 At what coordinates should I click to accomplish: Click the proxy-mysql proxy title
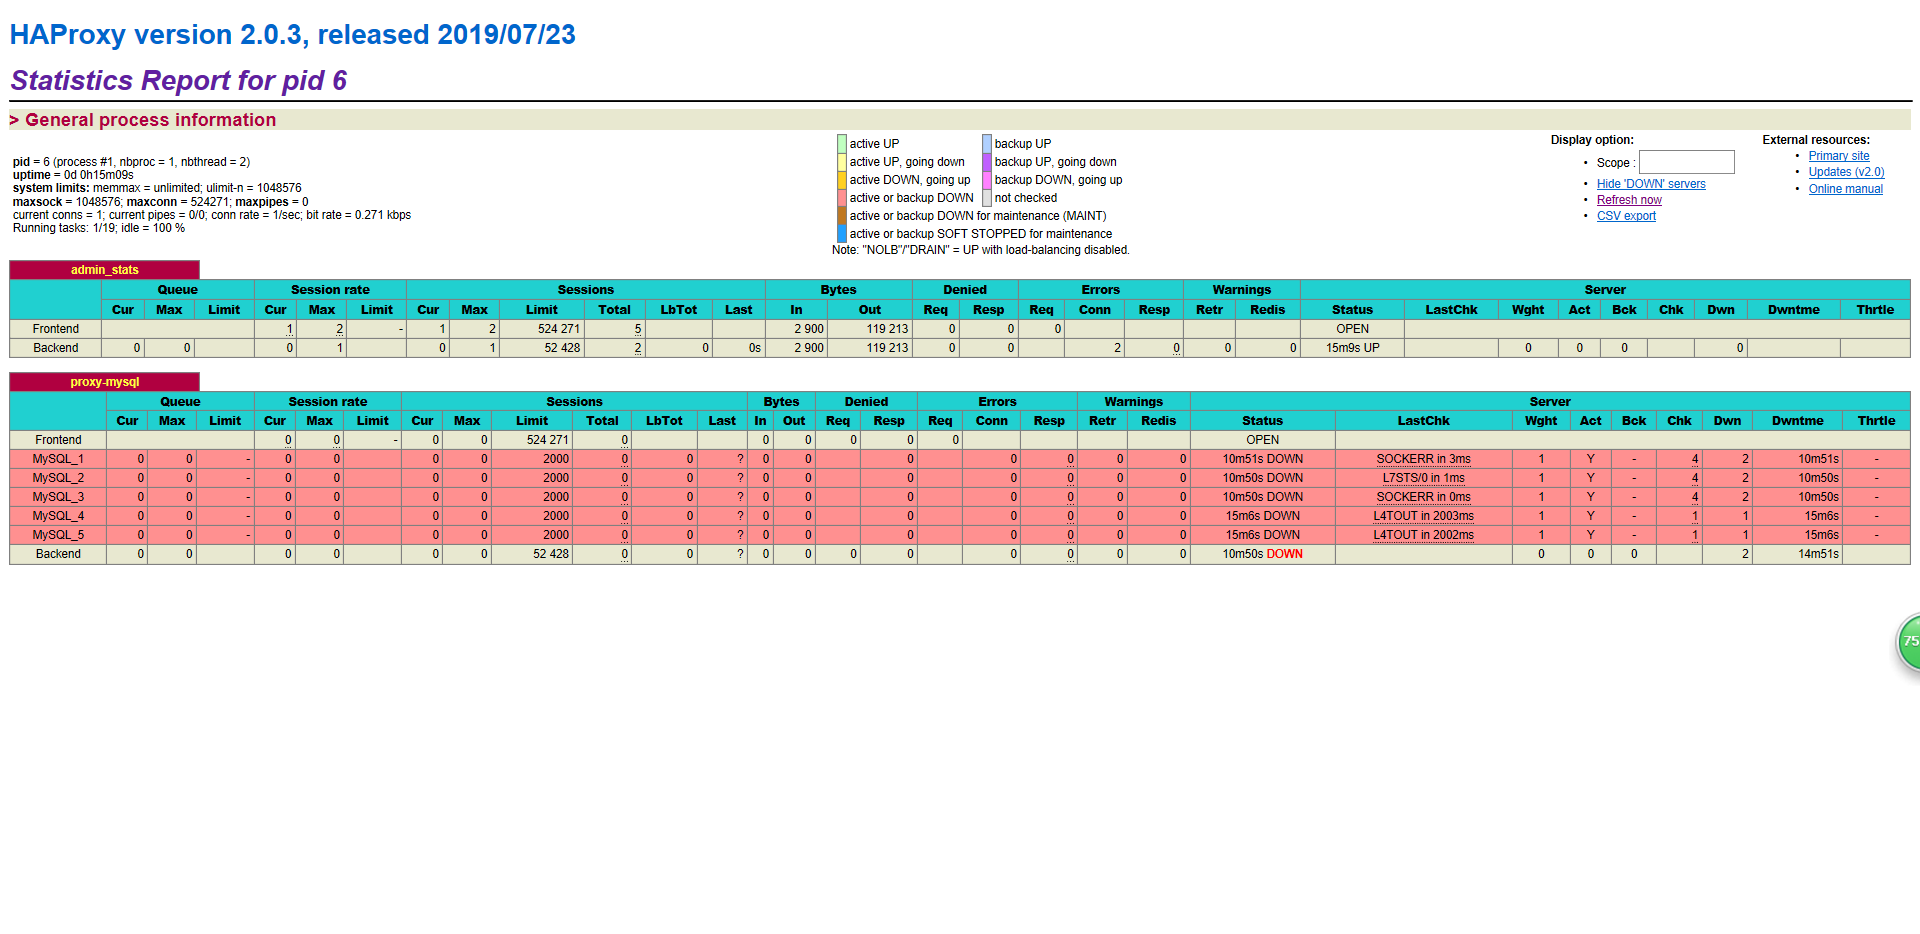click(104, 382)
